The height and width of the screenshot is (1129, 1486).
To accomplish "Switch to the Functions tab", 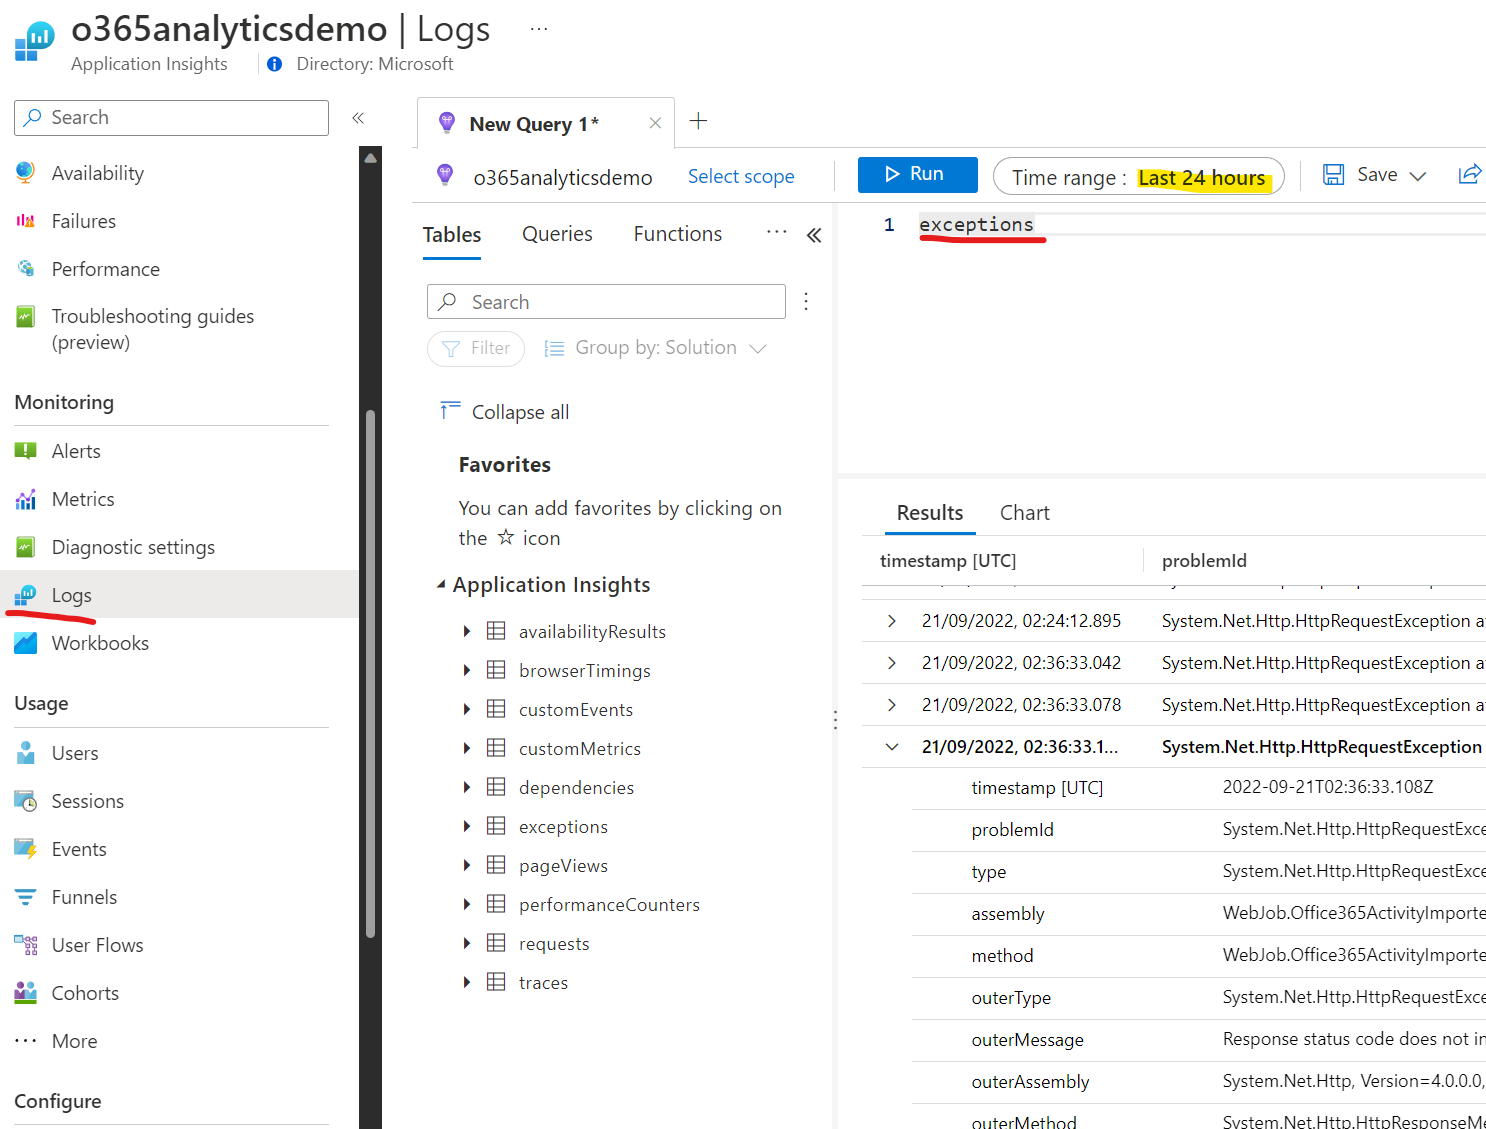I will point(677,234).
